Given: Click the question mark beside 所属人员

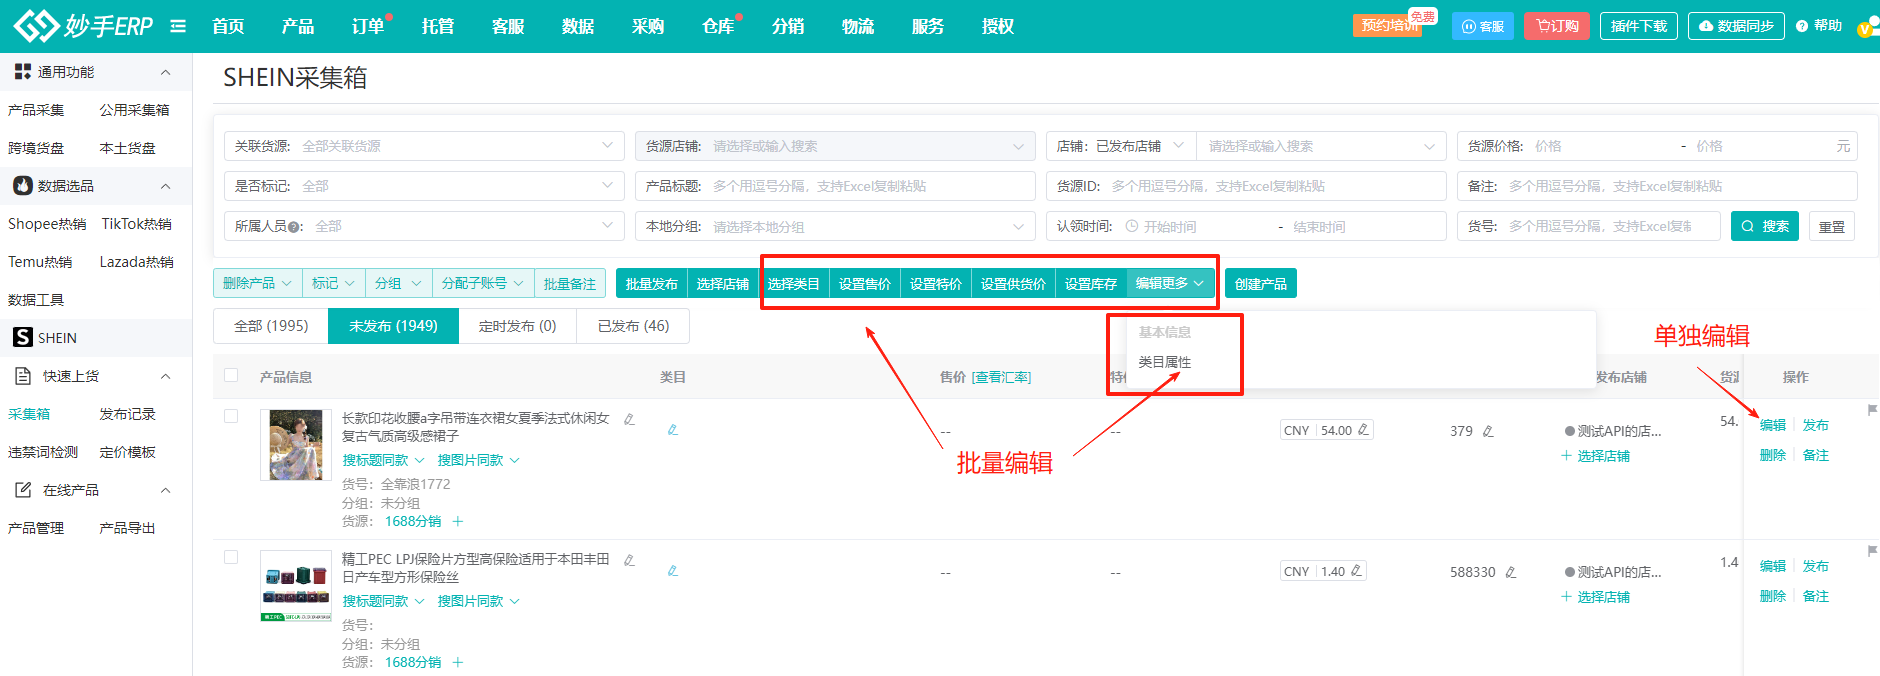Looking at the screenshot, I should click(295, 227).
